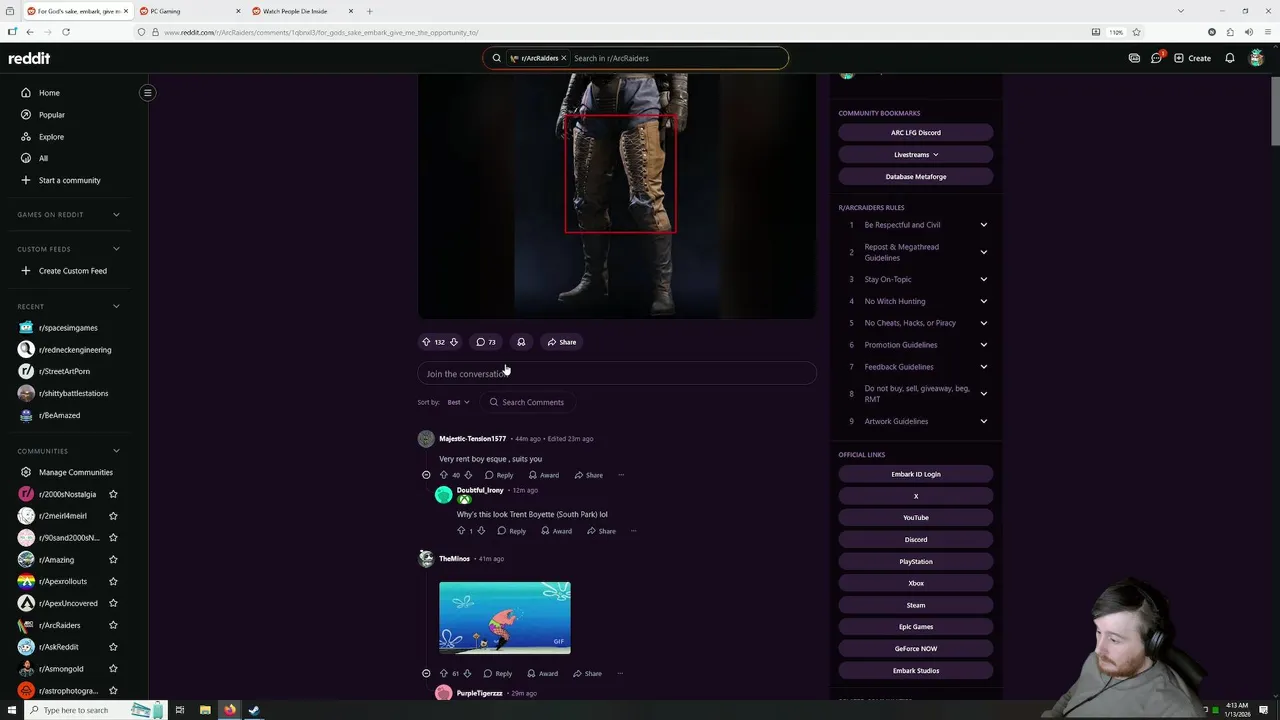Viewport: 1280px width, 720px height.
Task: Click the Reddit logo
Action: pyautogui.click(x=29, y=58)
